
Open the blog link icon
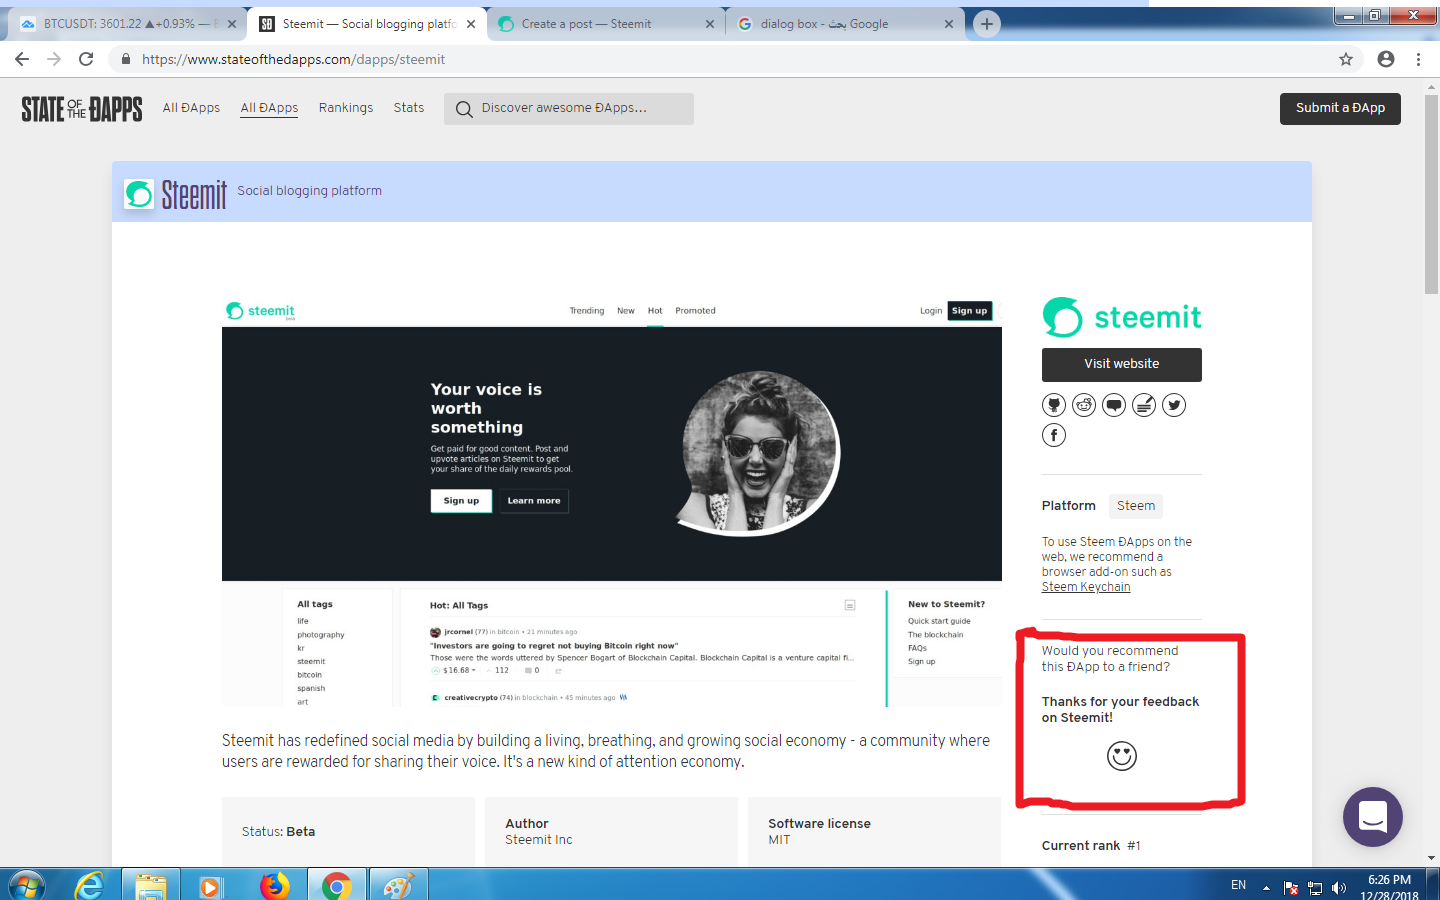tap(1144, 405)
